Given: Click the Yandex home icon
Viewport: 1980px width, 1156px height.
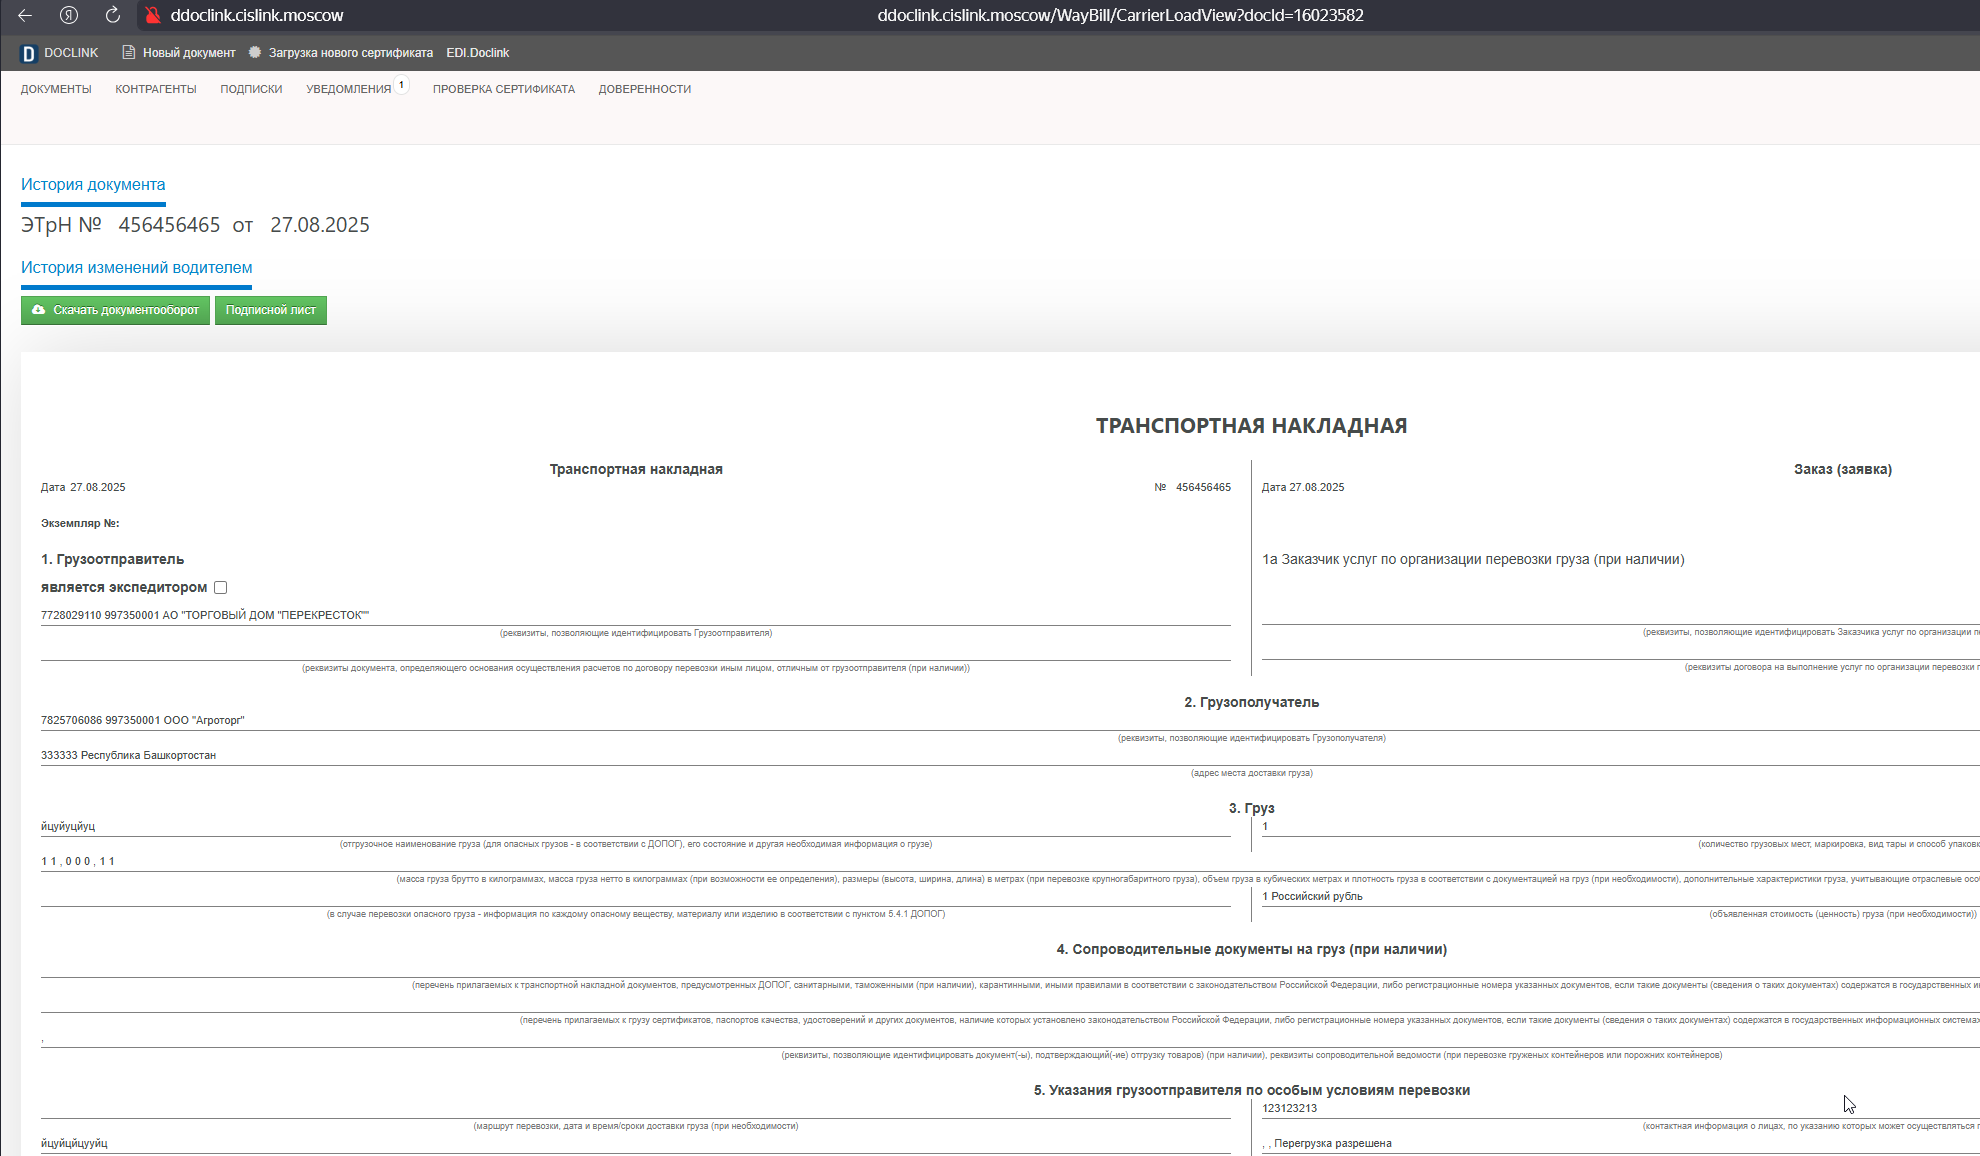Looking at the screenshot, I should (69, 15).
